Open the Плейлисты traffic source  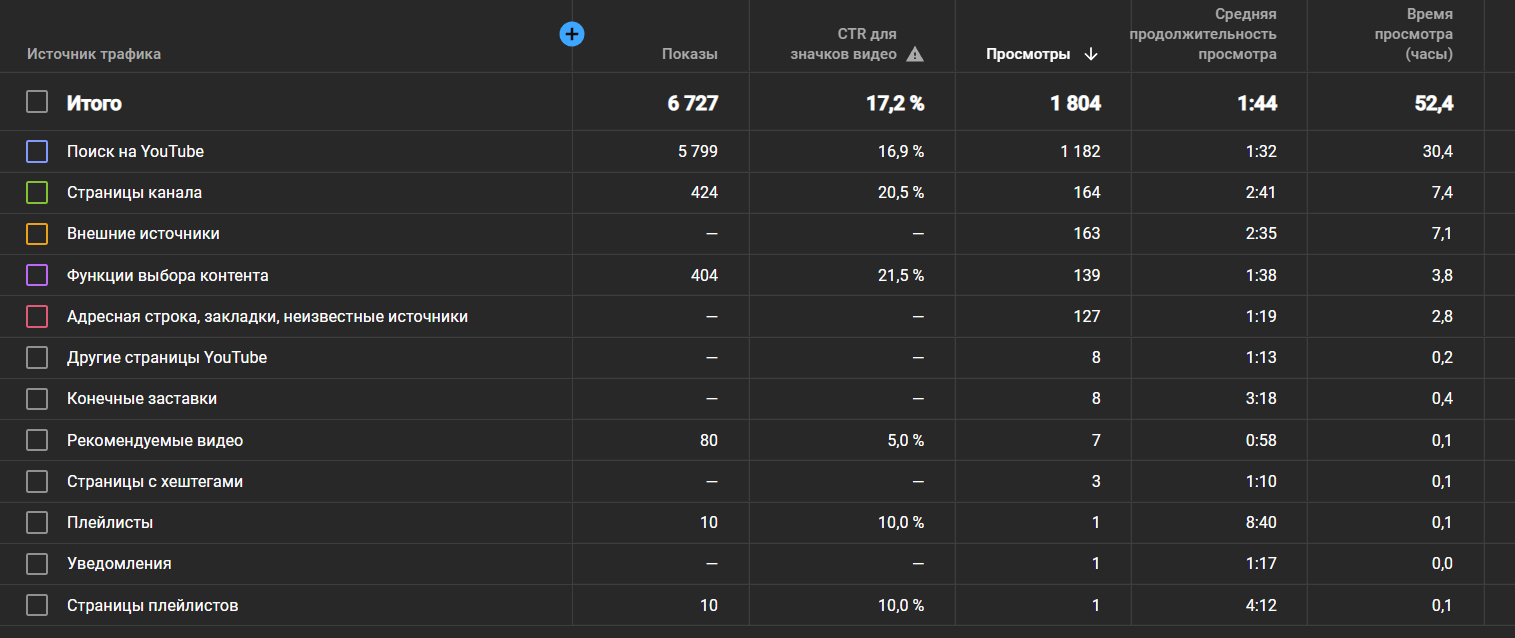pyautogui.click(x=110, y=522)
